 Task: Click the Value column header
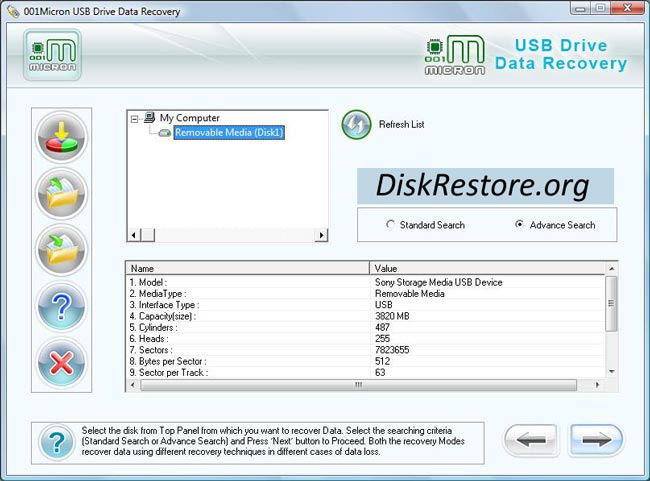(487, 268)
